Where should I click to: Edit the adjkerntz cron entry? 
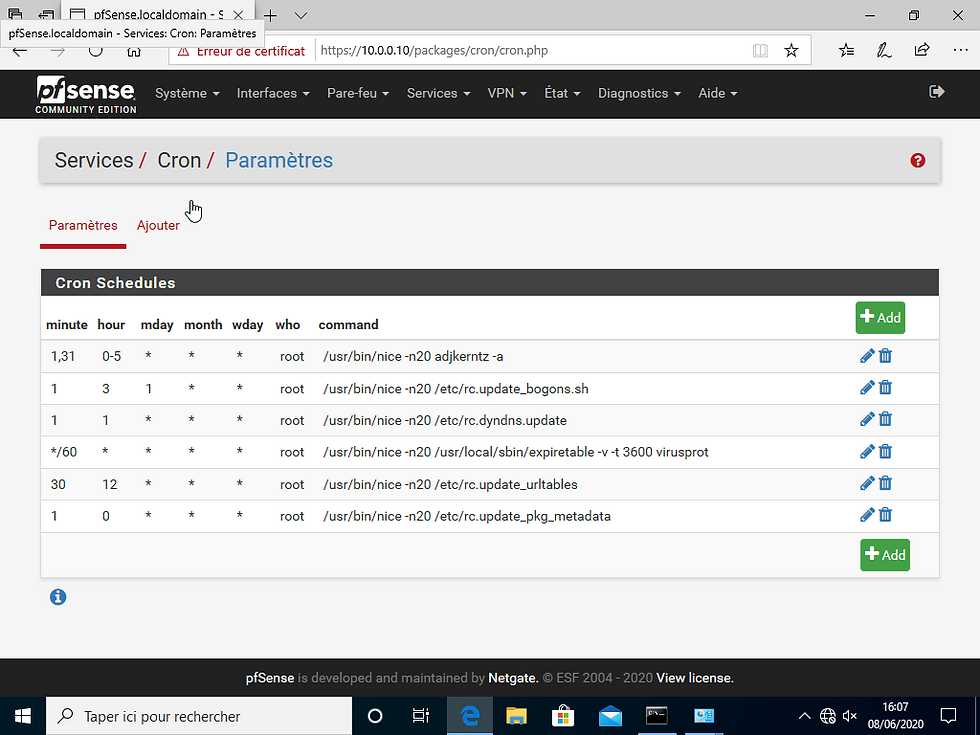[x=867, y=356]
